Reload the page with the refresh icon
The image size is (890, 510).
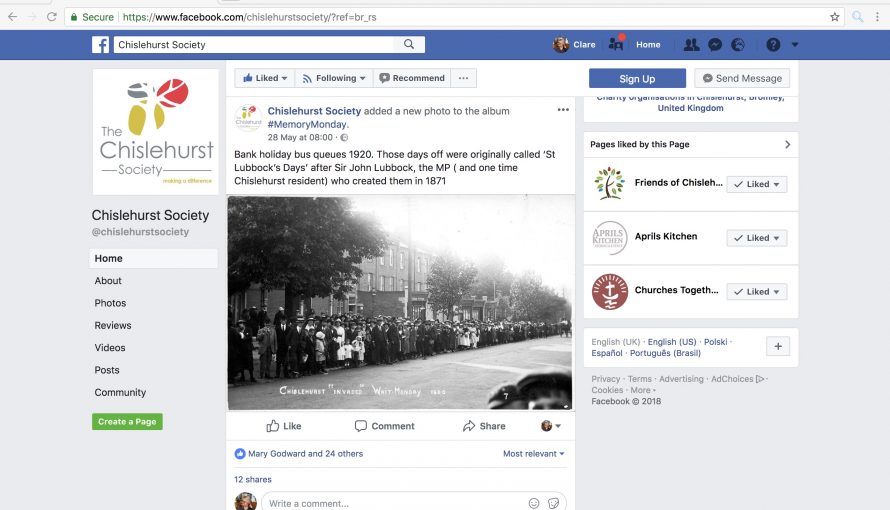52,17
